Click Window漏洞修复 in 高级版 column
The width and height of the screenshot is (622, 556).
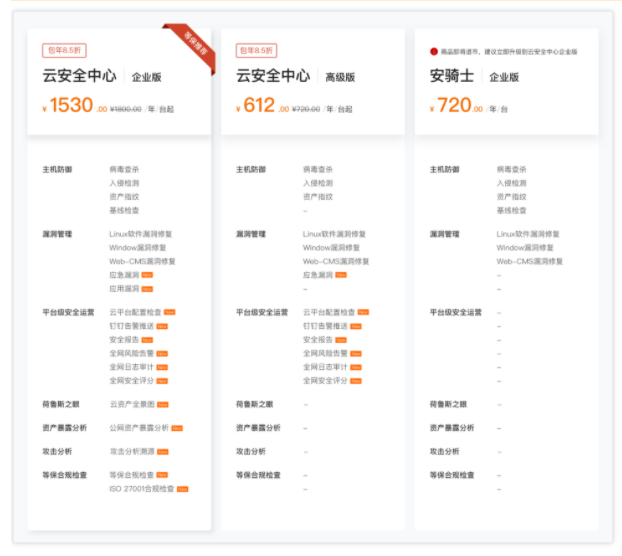331,247
